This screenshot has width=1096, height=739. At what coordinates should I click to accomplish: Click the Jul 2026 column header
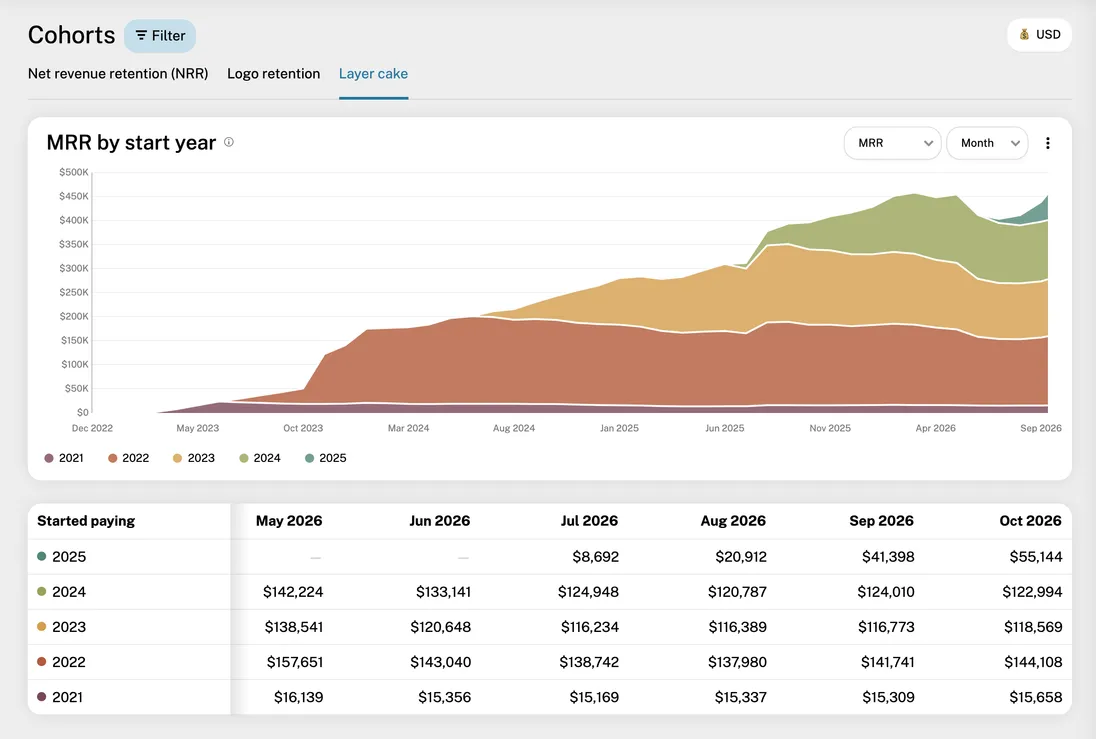589,521
